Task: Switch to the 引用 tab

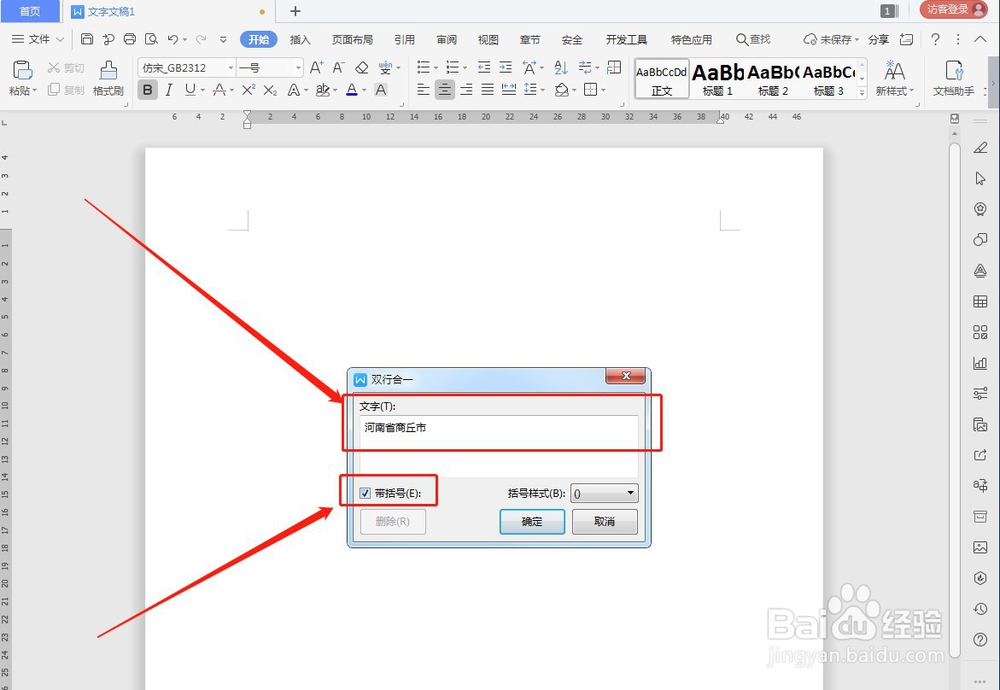Action: [x=404, y=40]
